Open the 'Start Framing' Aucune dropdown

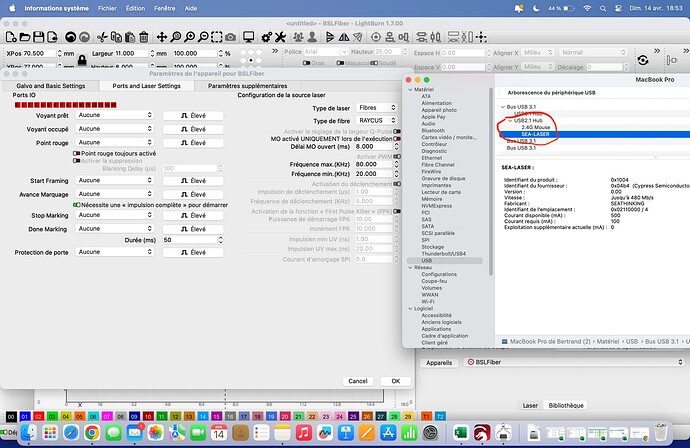[x=114, y=180]
